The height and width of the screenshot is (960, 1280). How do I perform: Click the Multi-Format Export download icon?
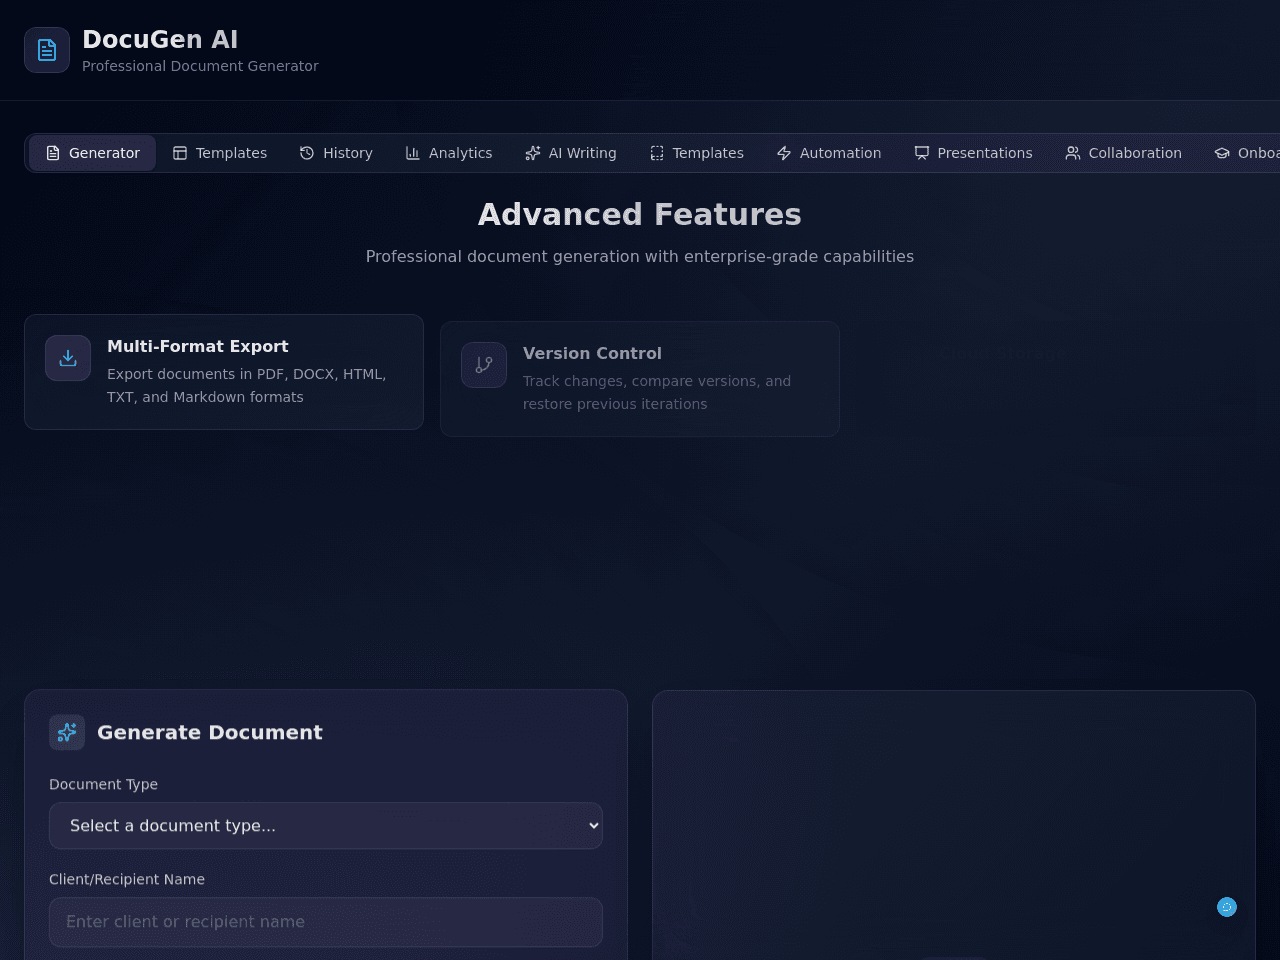[68, 358]
